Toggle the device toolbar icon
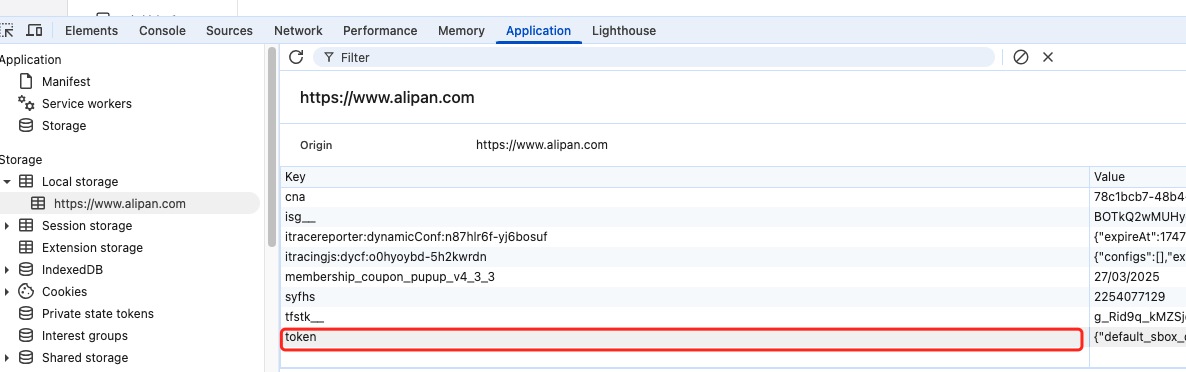 [x=34, y=30]
